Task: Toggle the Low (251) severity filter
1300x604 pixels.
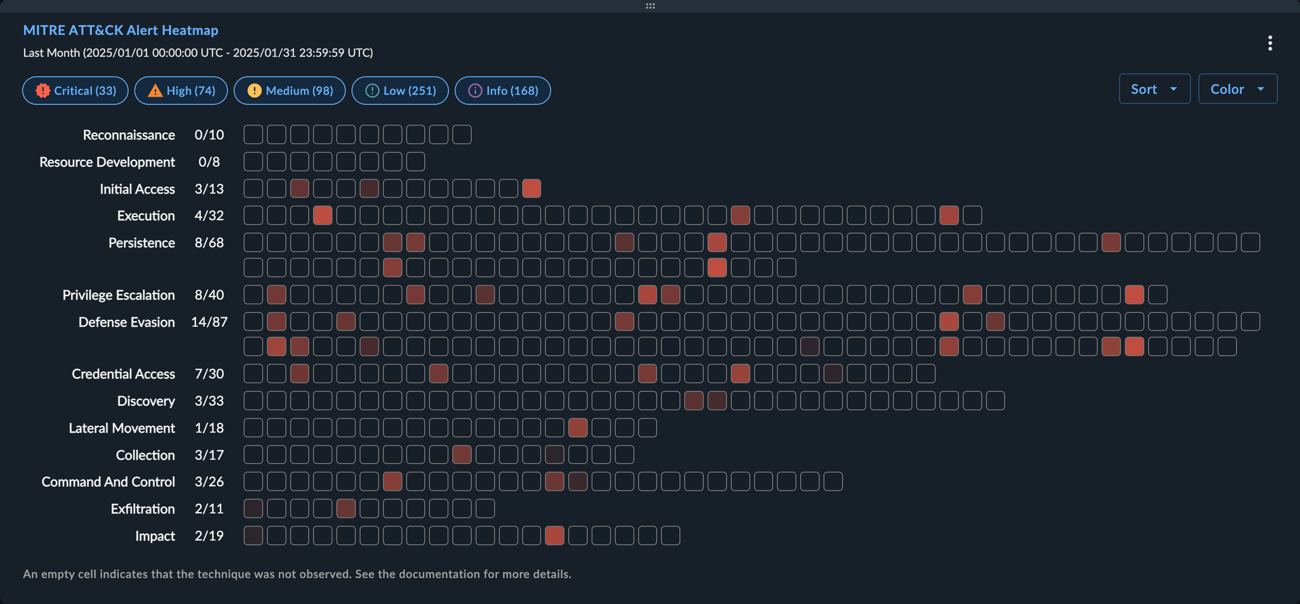Action: click(400, 90)
